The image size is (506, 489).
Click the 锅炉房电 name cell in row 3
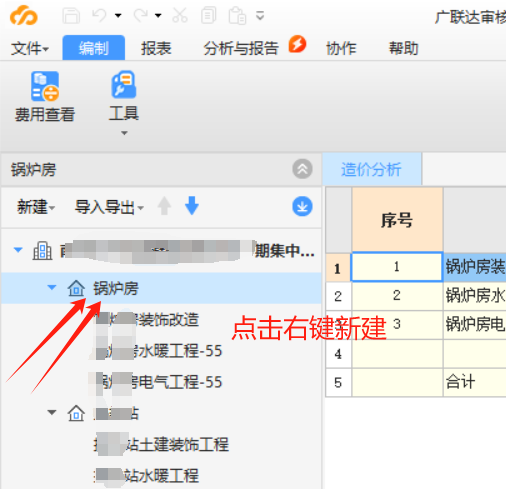click(x=475, y=325)
